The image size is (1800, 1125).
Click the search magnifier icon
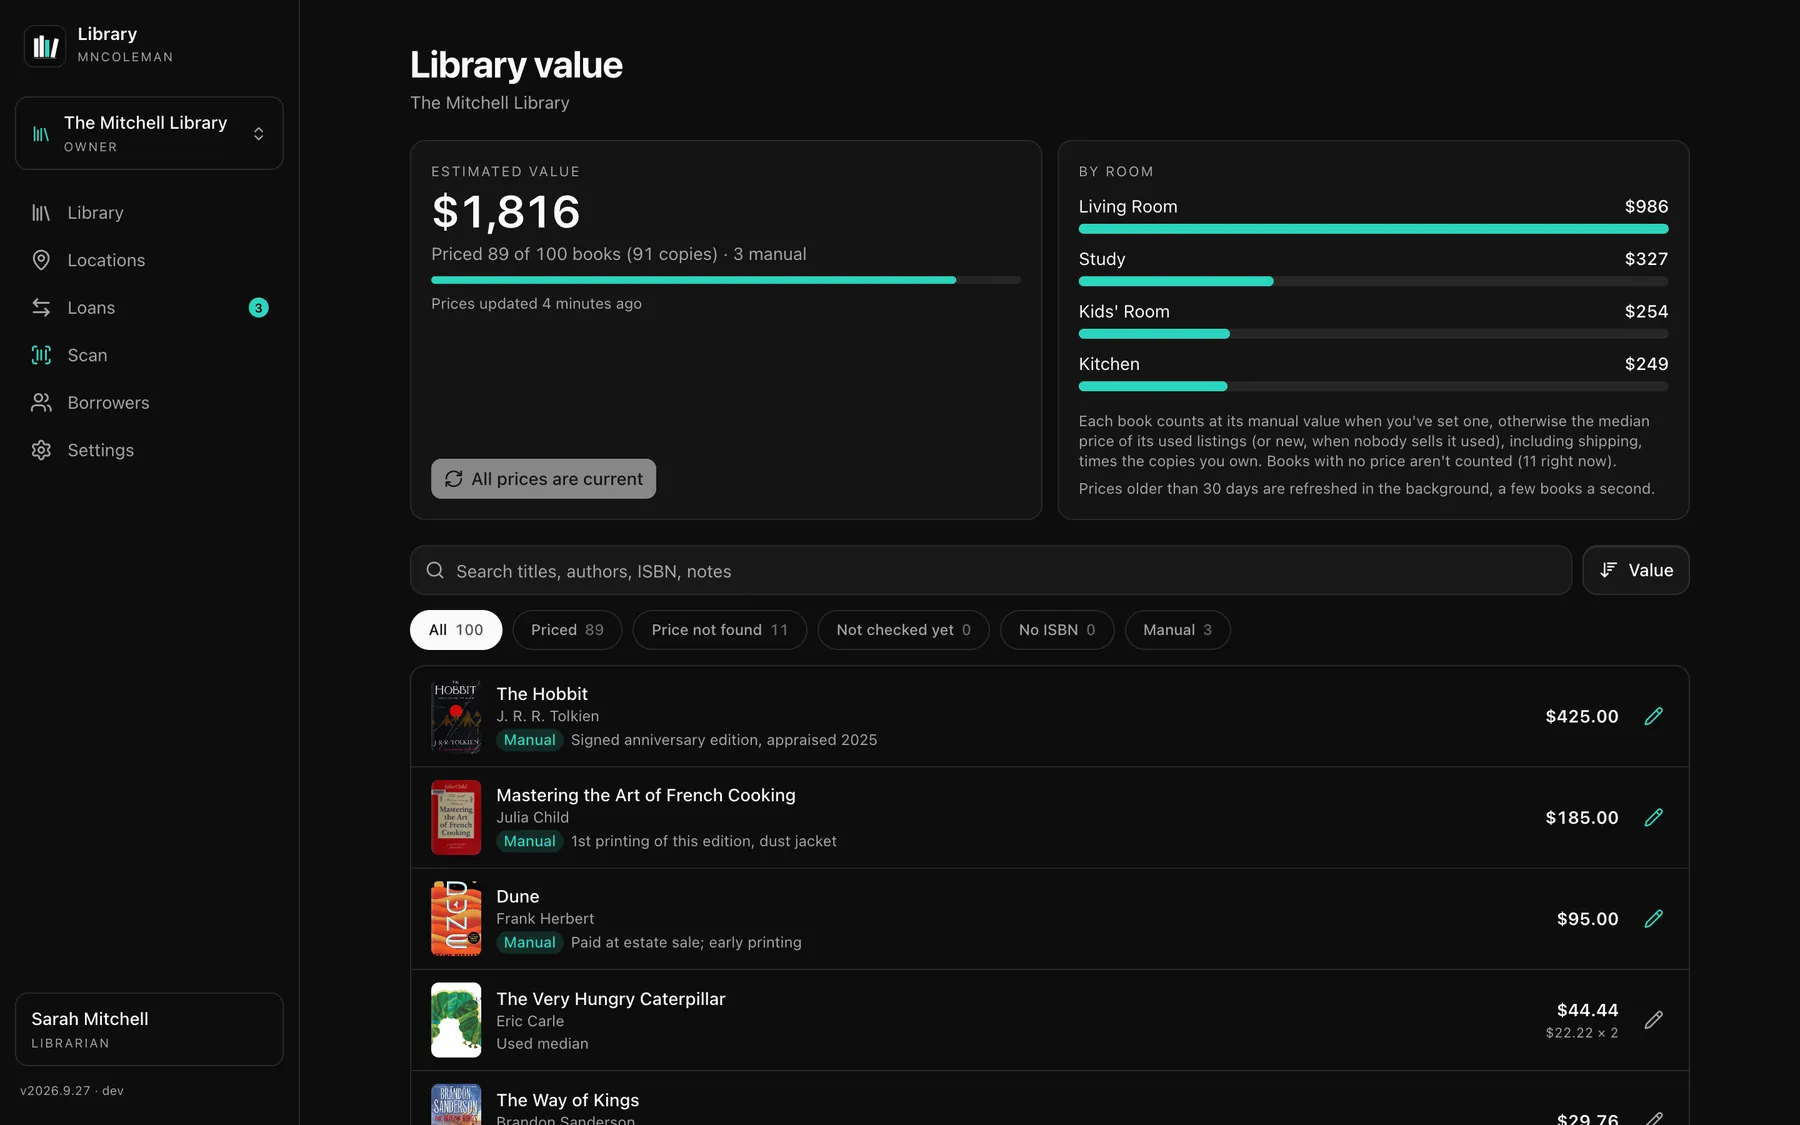pos(435,570)
